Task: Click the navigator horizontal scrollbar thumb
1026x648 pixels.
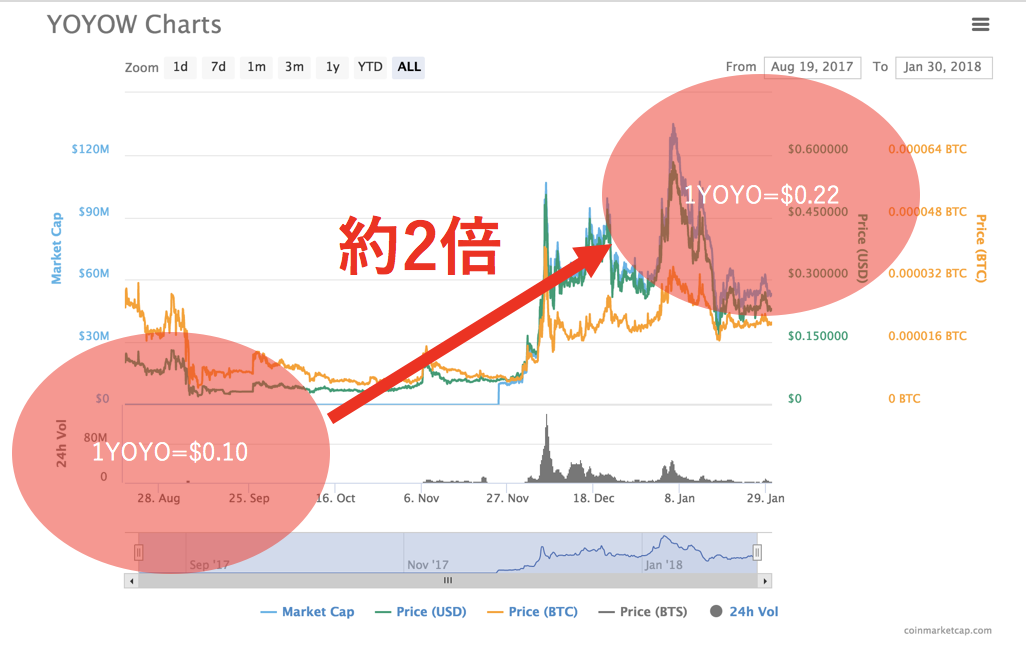Action: pos(448,581)
